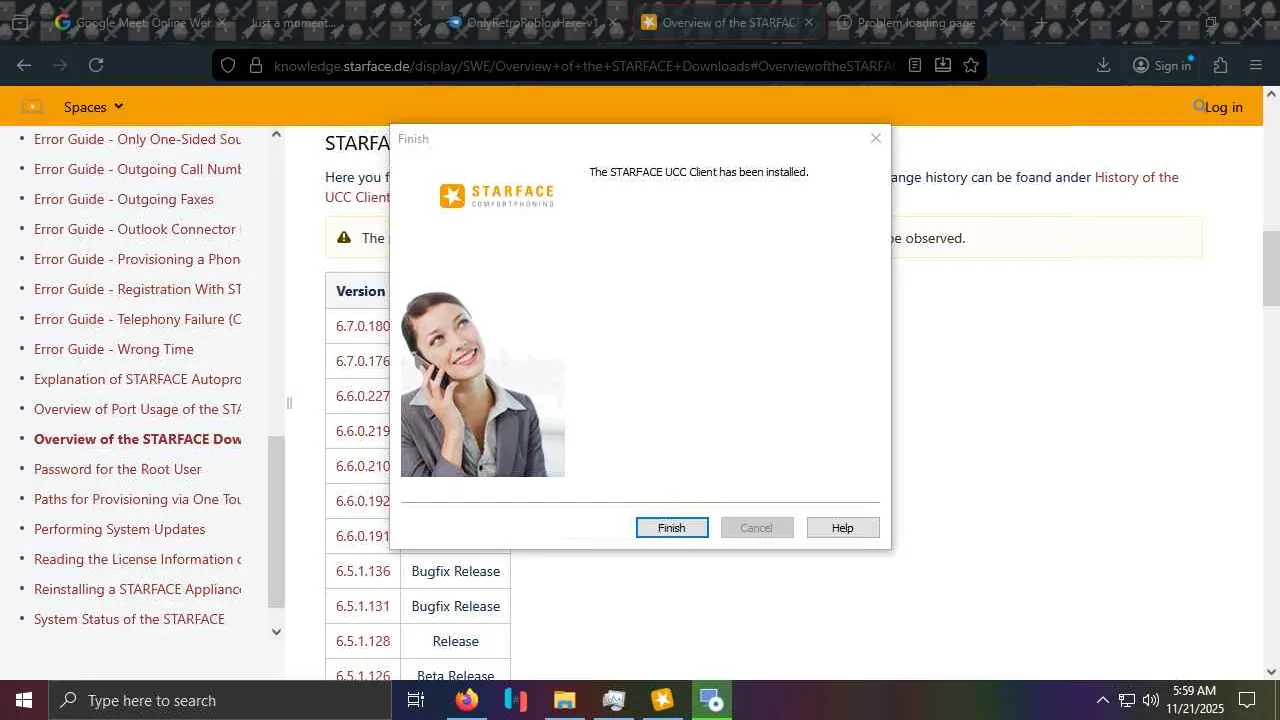1280x720 pixels.
Task: Click the sidebar scroll-down arrow
Action: pos(276,632)
